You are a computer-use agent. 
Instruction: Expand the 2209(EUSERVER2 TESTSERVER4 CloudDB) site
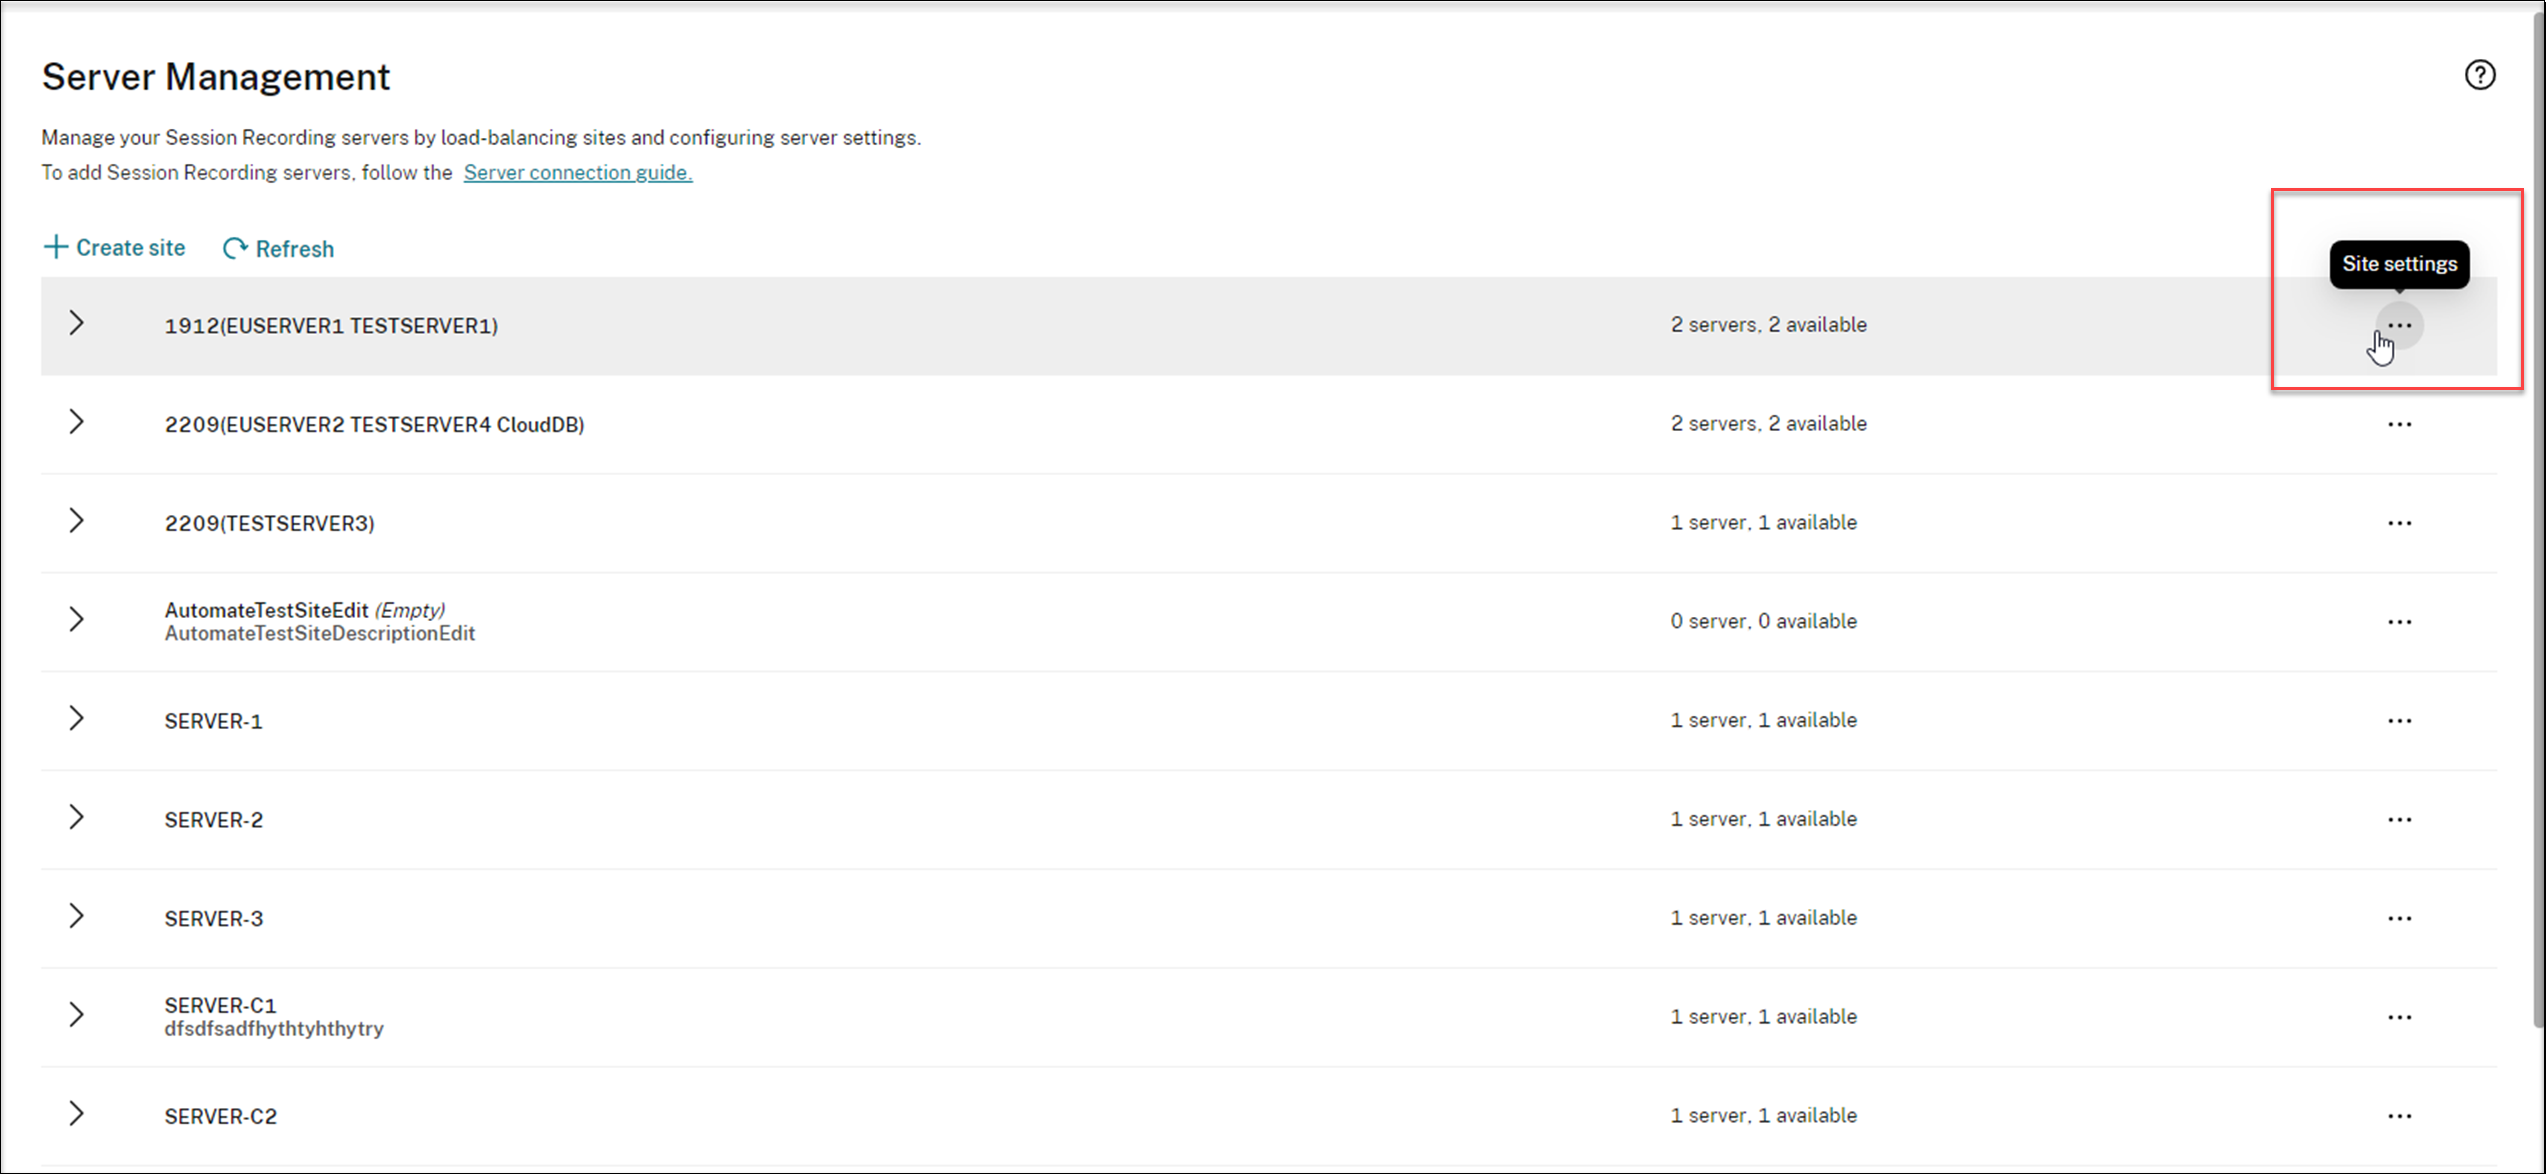76,422
